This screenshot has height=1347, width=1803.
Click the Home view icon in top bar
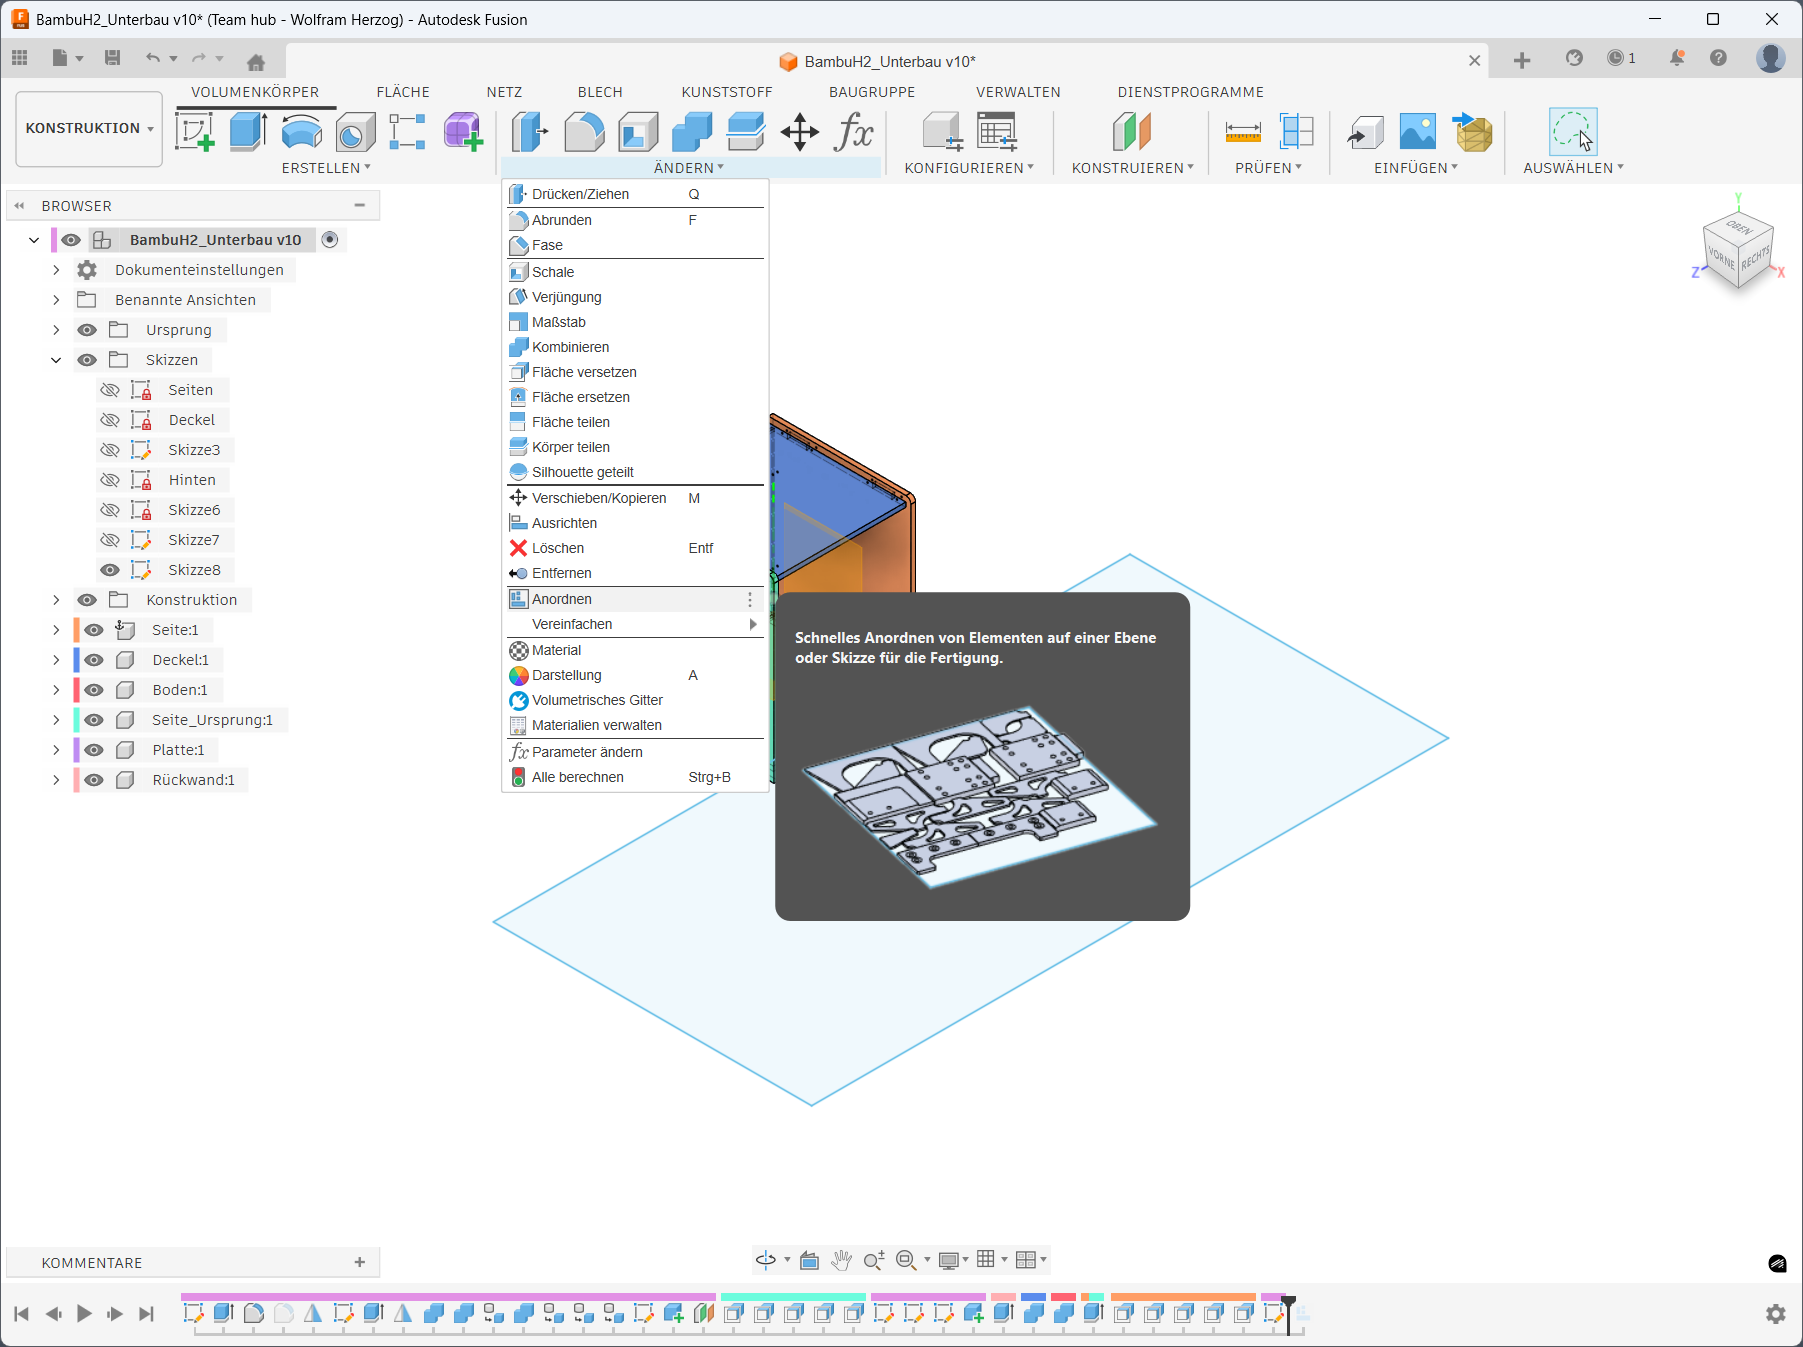[x=256, y=62]
